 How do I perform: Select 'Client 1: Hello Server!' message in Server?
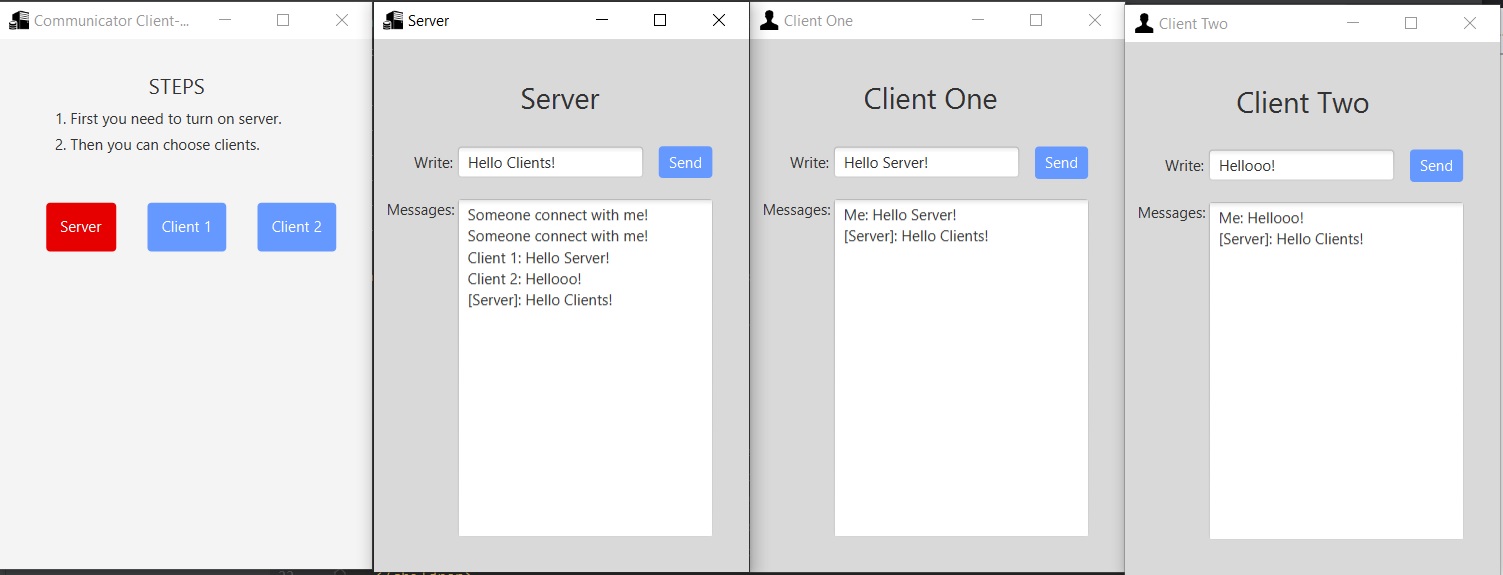(x=538, y=258)
